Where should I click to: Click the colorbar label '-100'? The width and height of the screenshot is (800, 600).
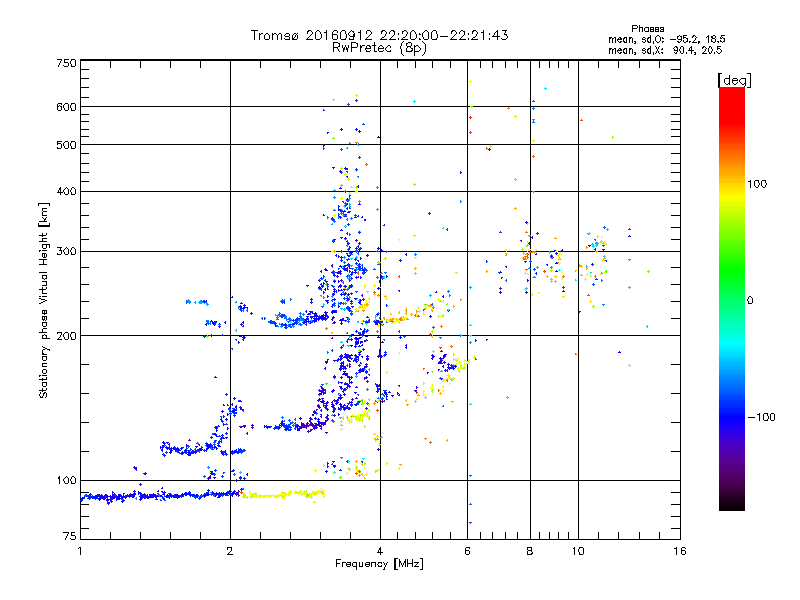pos(761,417)
